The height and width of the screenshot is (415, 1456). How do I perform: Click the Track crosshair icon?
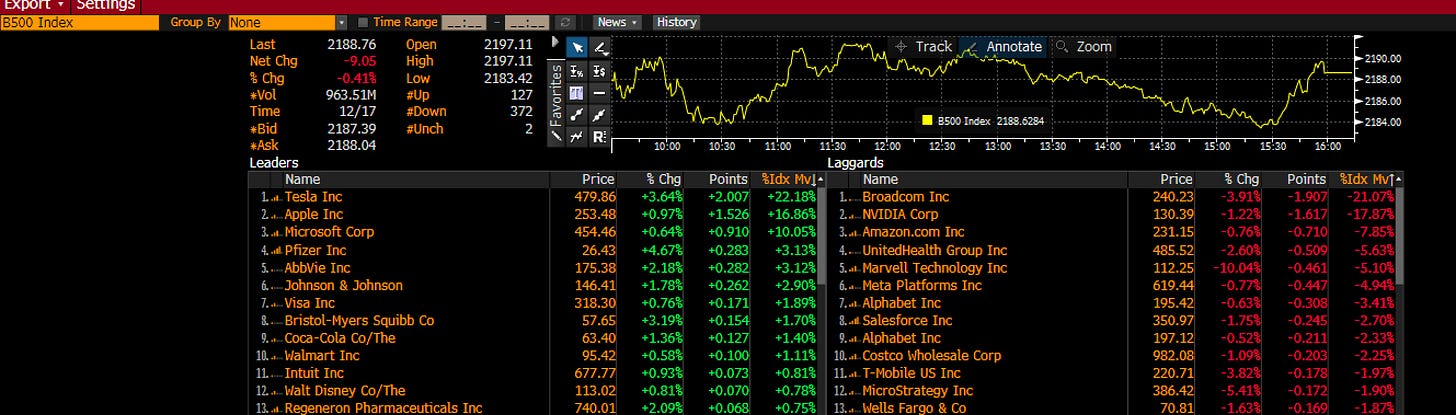click(x=900, y=46)
